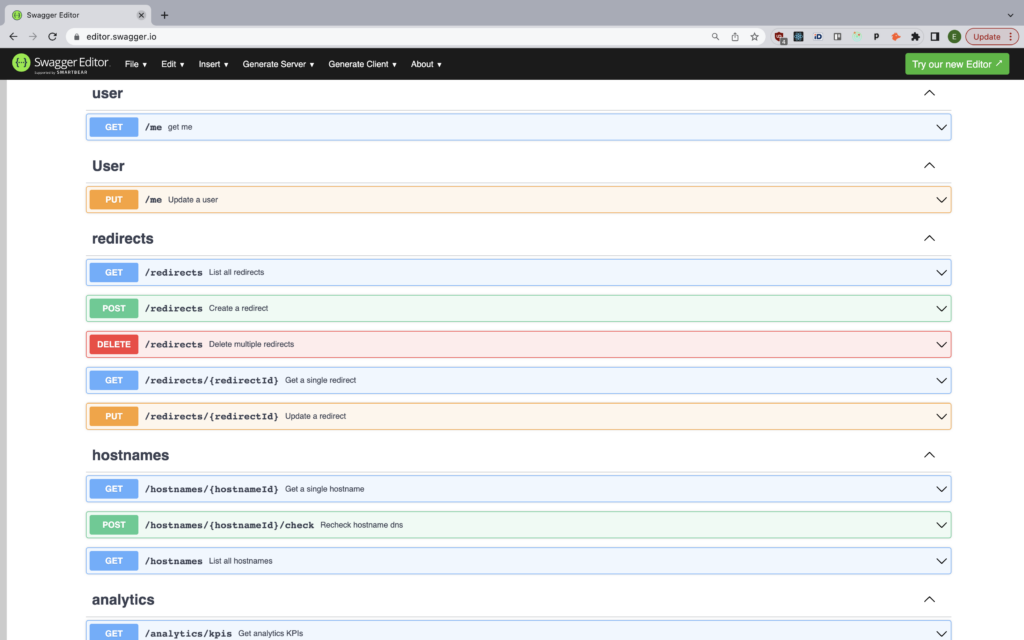Expand DELETE /redirects chevron
This screenshot has height=640, width=1024.
(941, 344)
